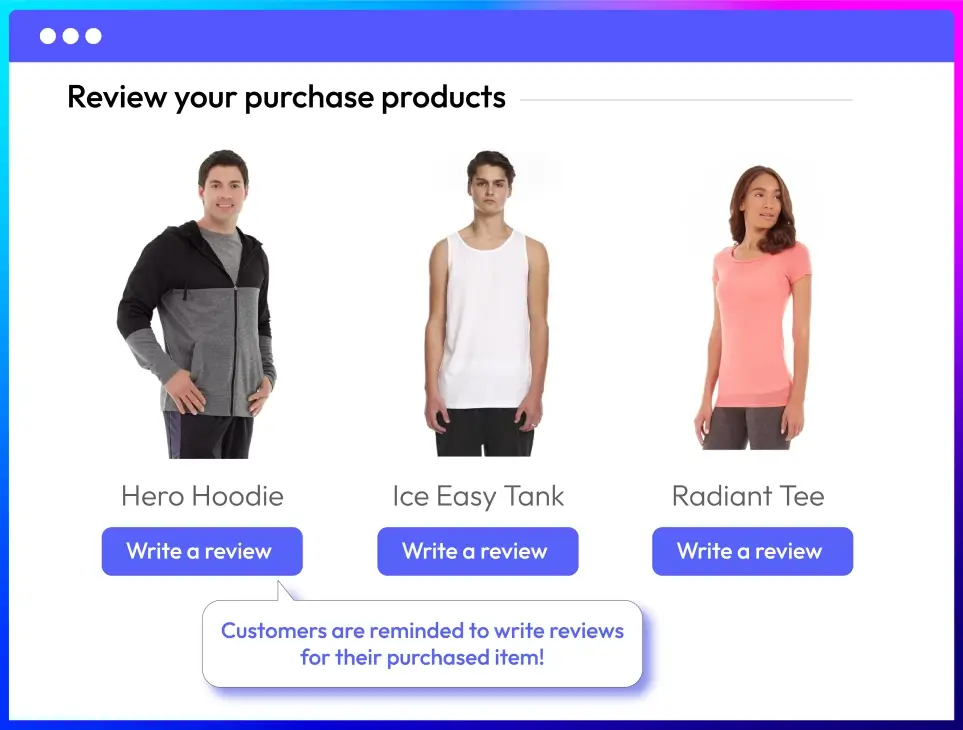Open the Ice Easy Tank product photo
Image resolution: width=963 pixels, height=730 pixels.
pos(486,304)
